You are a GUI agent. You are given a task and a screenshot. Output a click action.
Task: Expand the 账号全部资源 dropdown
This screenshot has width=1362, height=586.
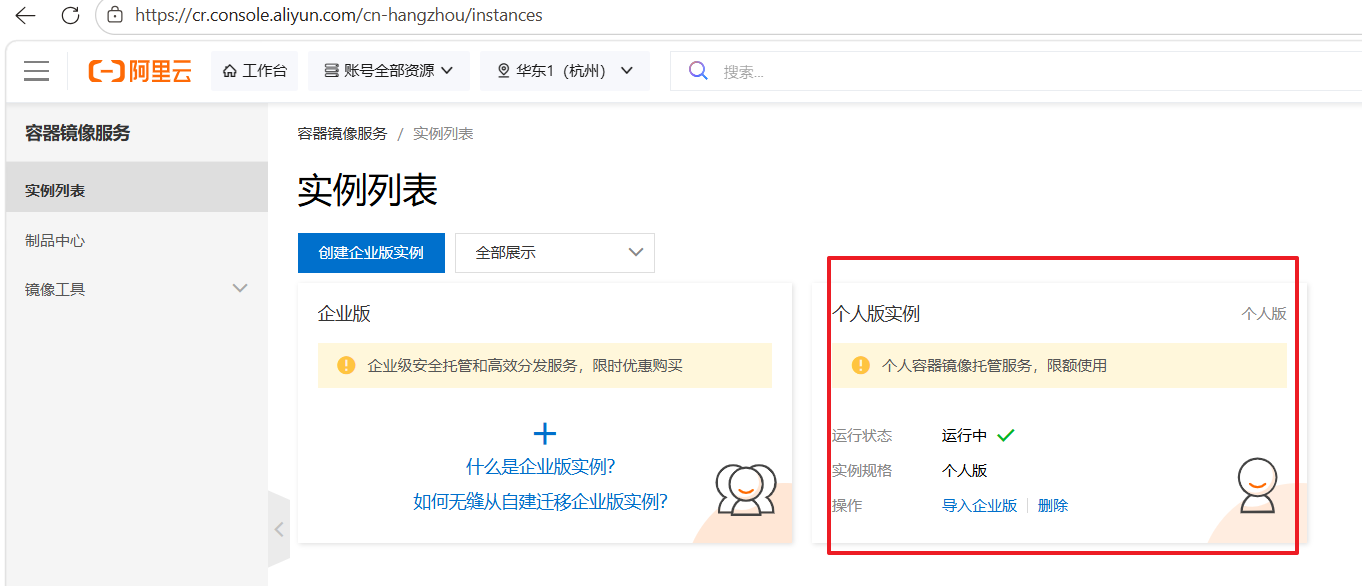(x=389, y=71)
